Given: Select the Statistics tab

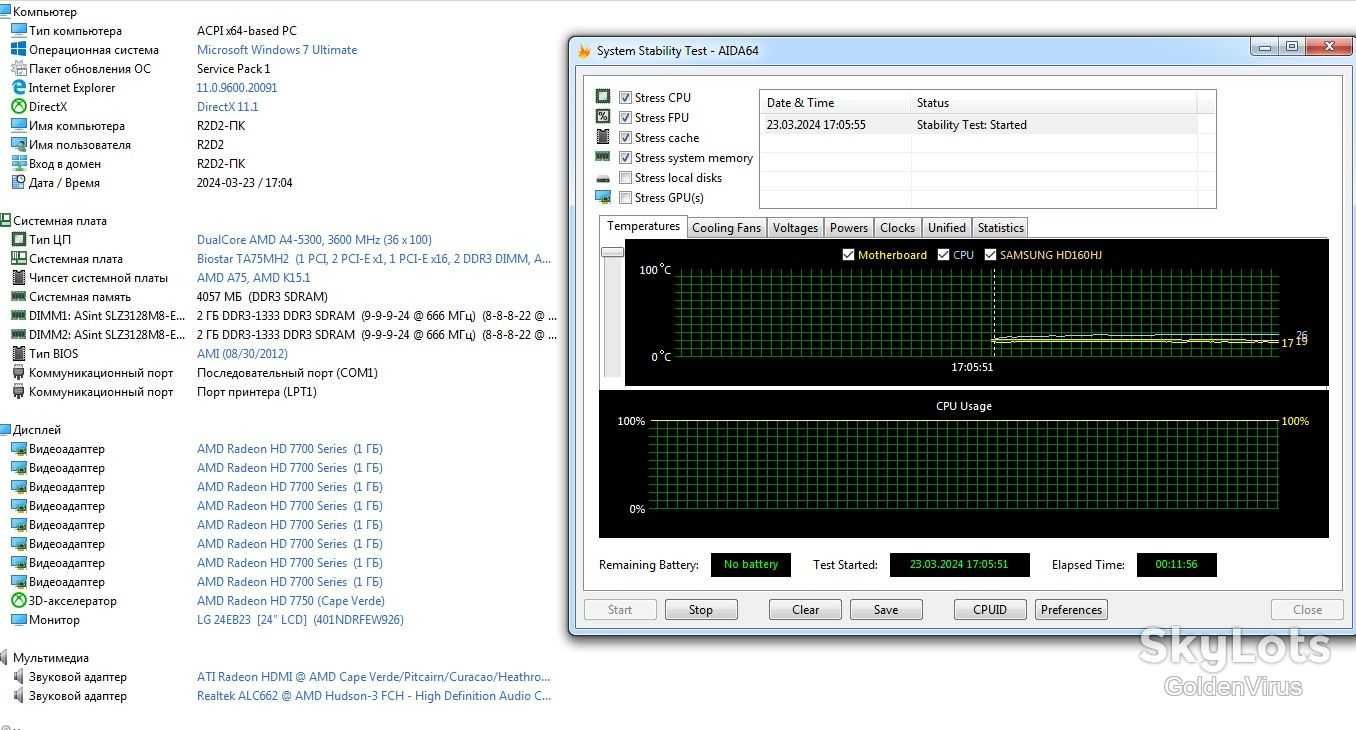Looking at the screenshot, I should pos(1000,228).
